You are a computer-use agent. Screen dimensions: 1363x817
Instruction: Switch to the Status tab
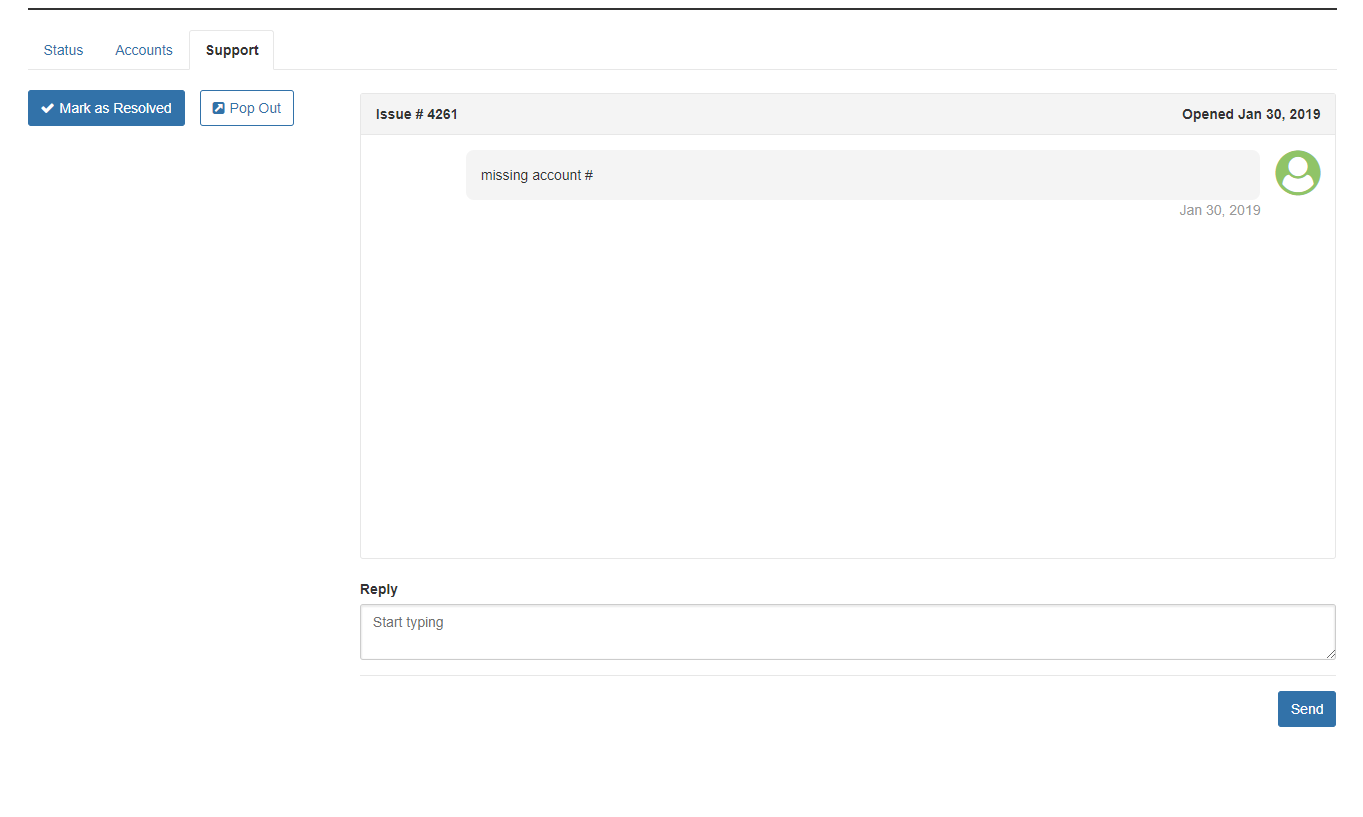[x=63, y=50]
